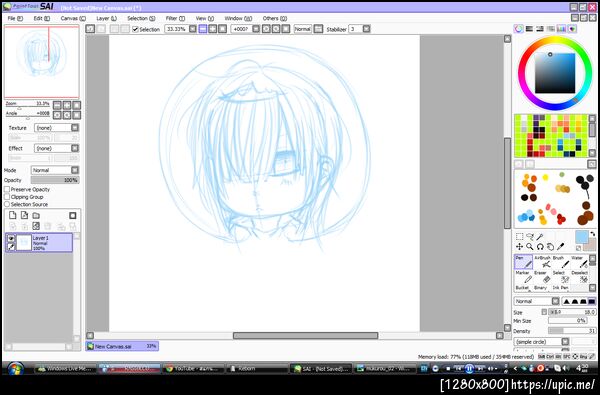Screen dimensions: 600x395
Task: Open the Filter menu
Action: pos(175,18)
